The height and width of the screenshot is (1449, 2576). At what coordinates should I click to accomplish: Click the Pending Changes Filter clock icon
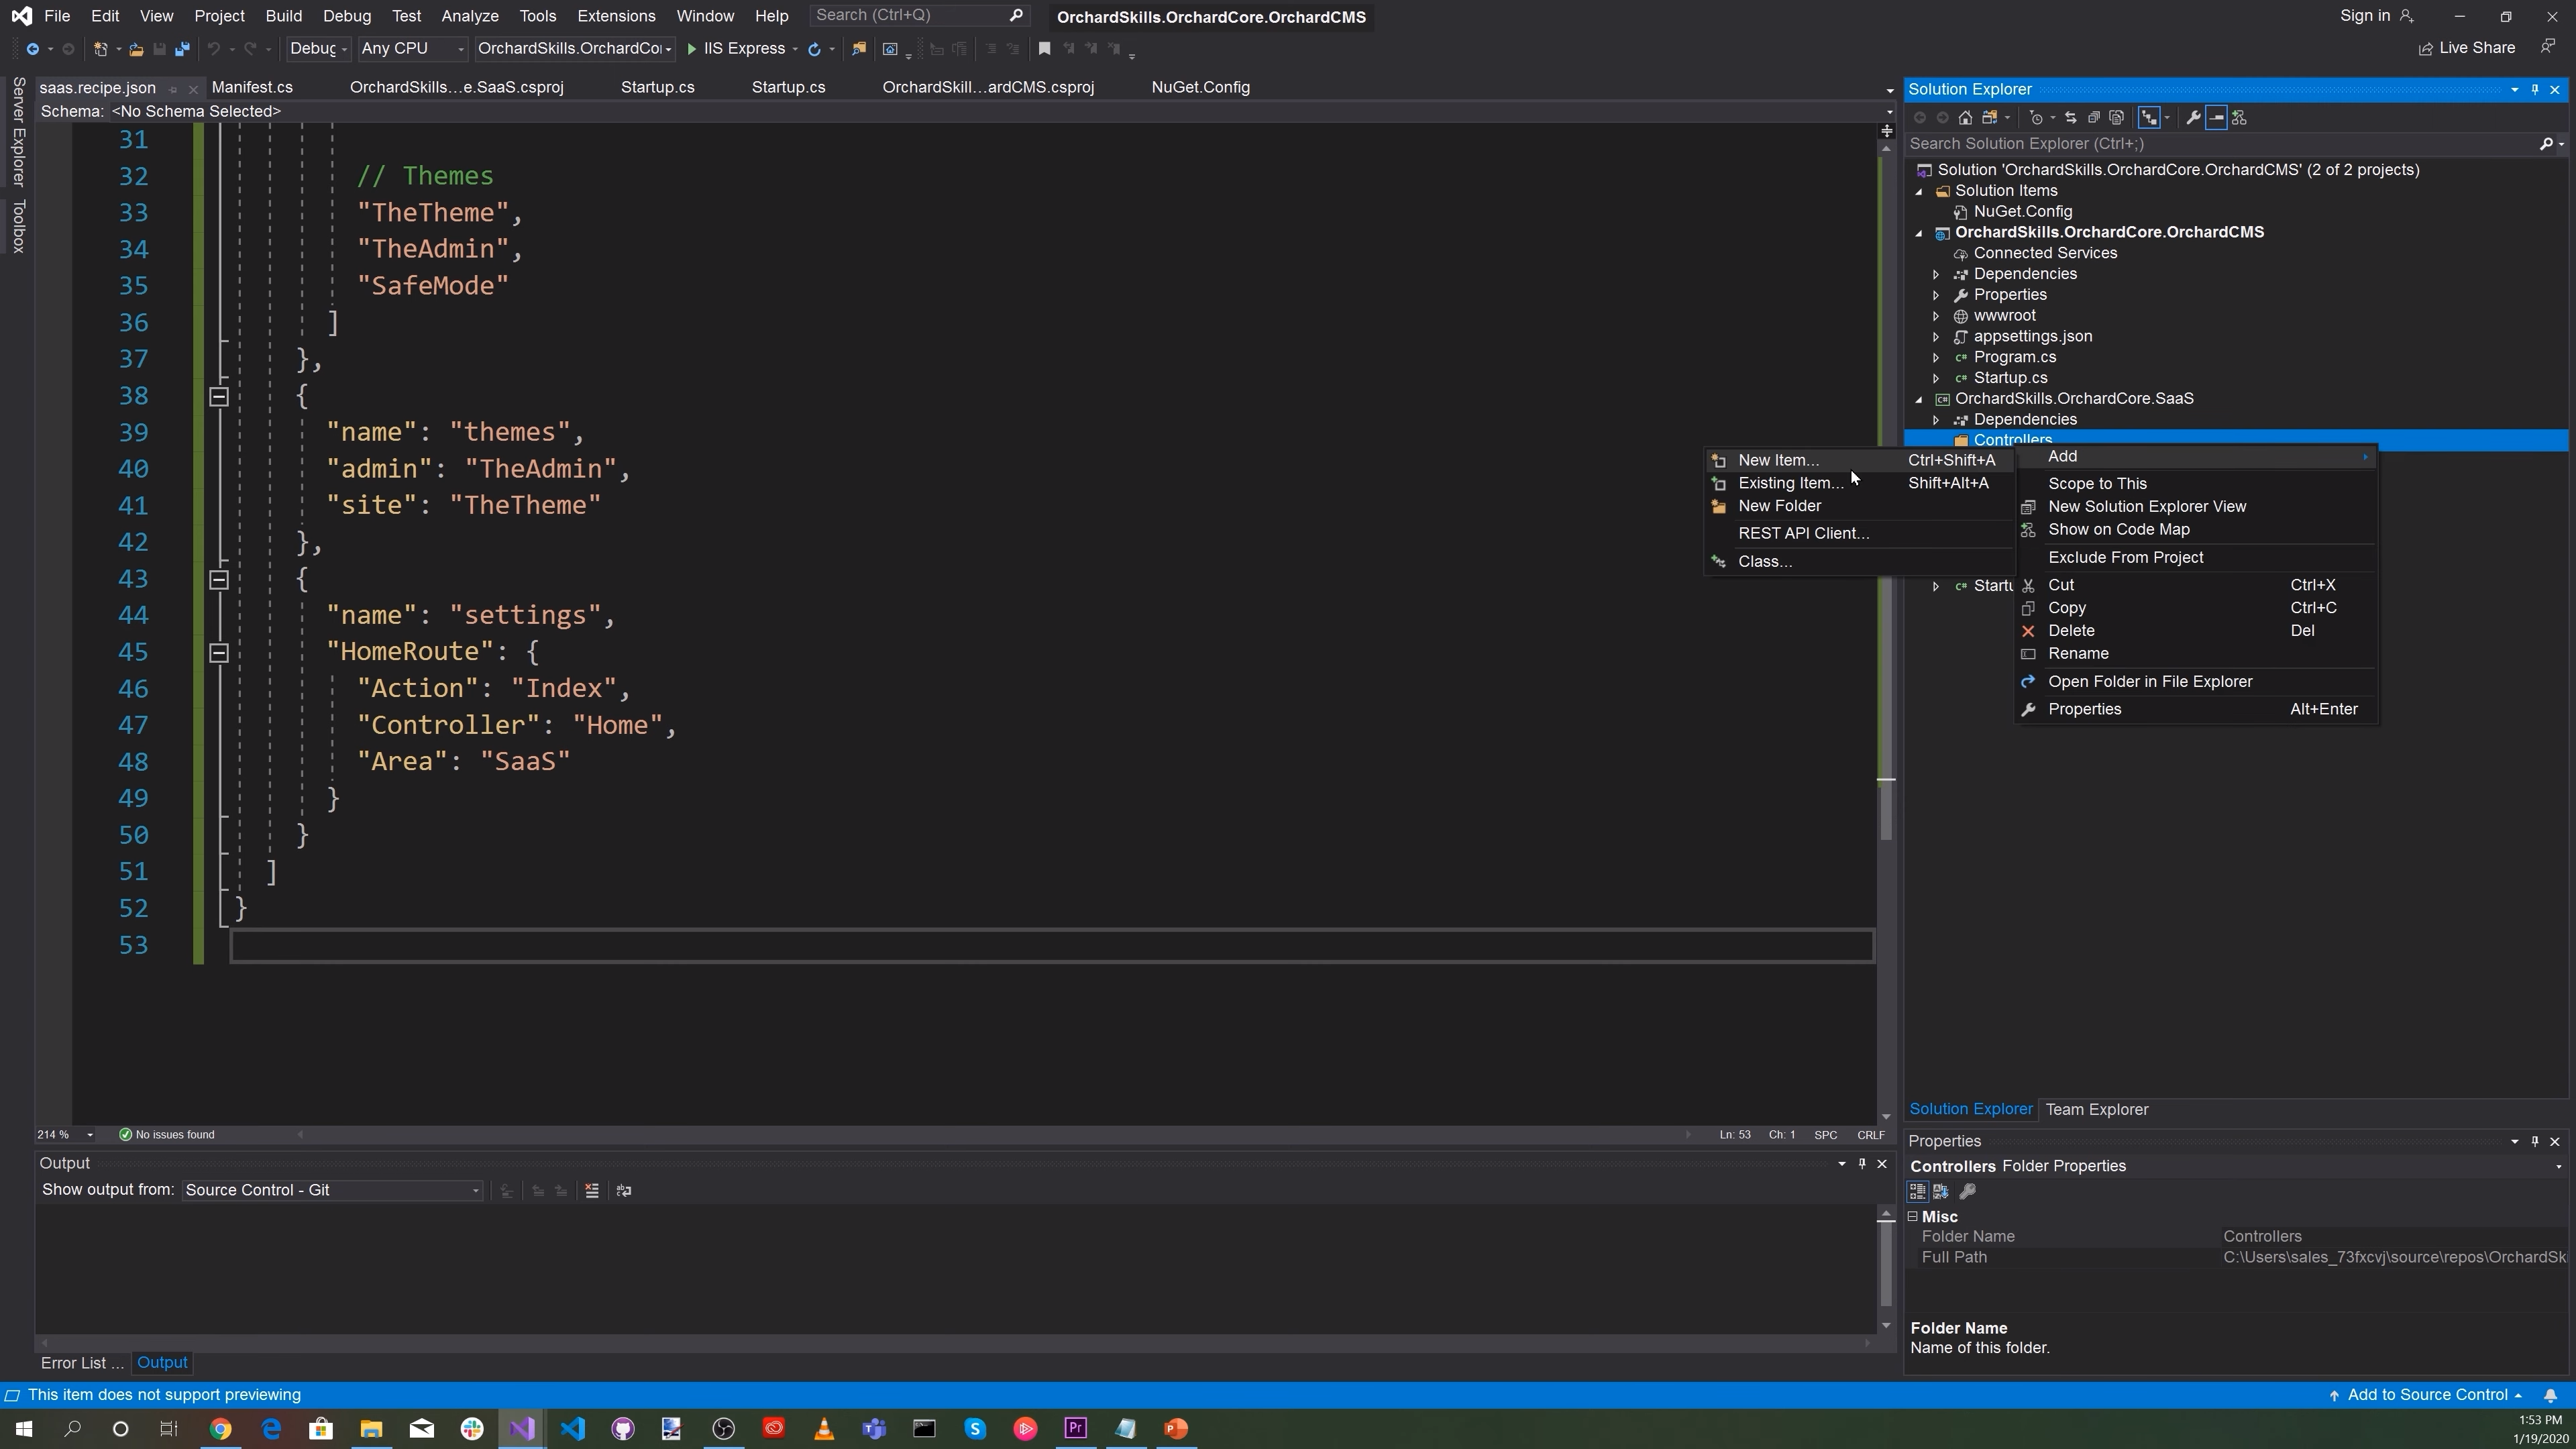(2036, 118)
